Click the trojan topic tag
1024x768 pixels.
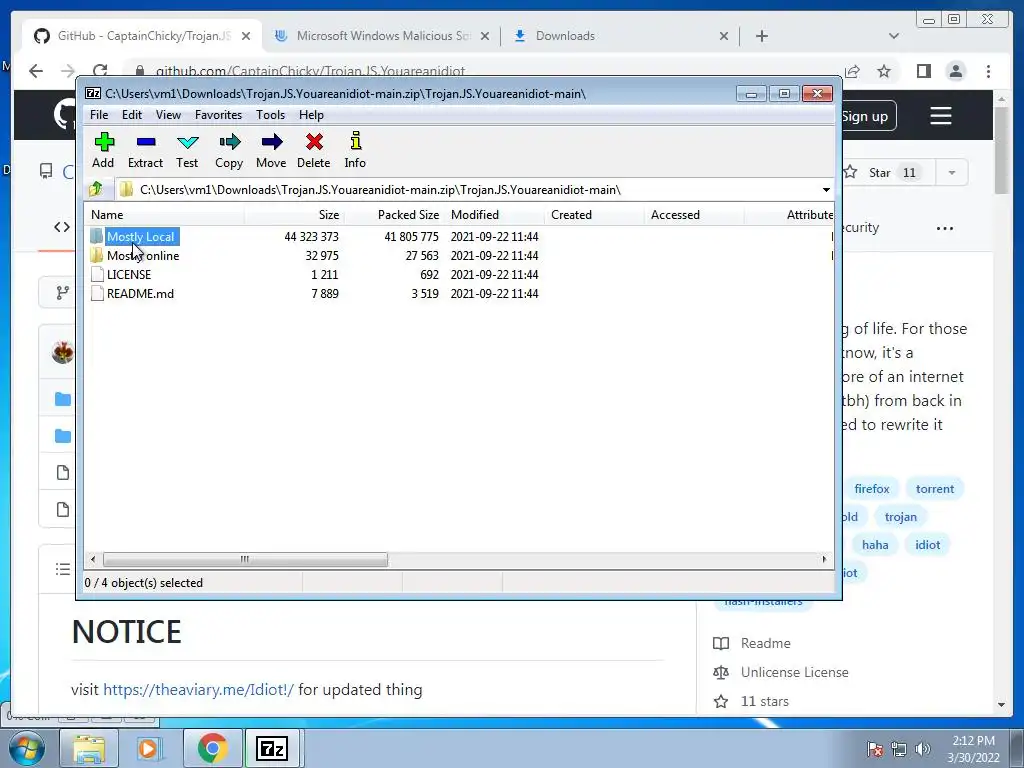901,517
